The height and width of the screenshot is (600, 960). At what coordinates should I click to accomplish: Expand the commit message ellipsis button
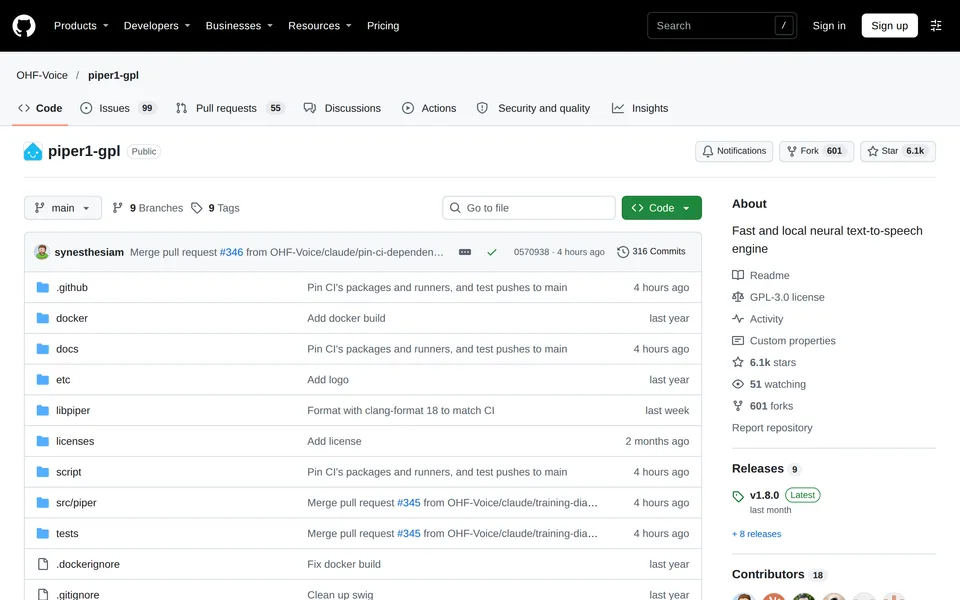tap(465, 252)
